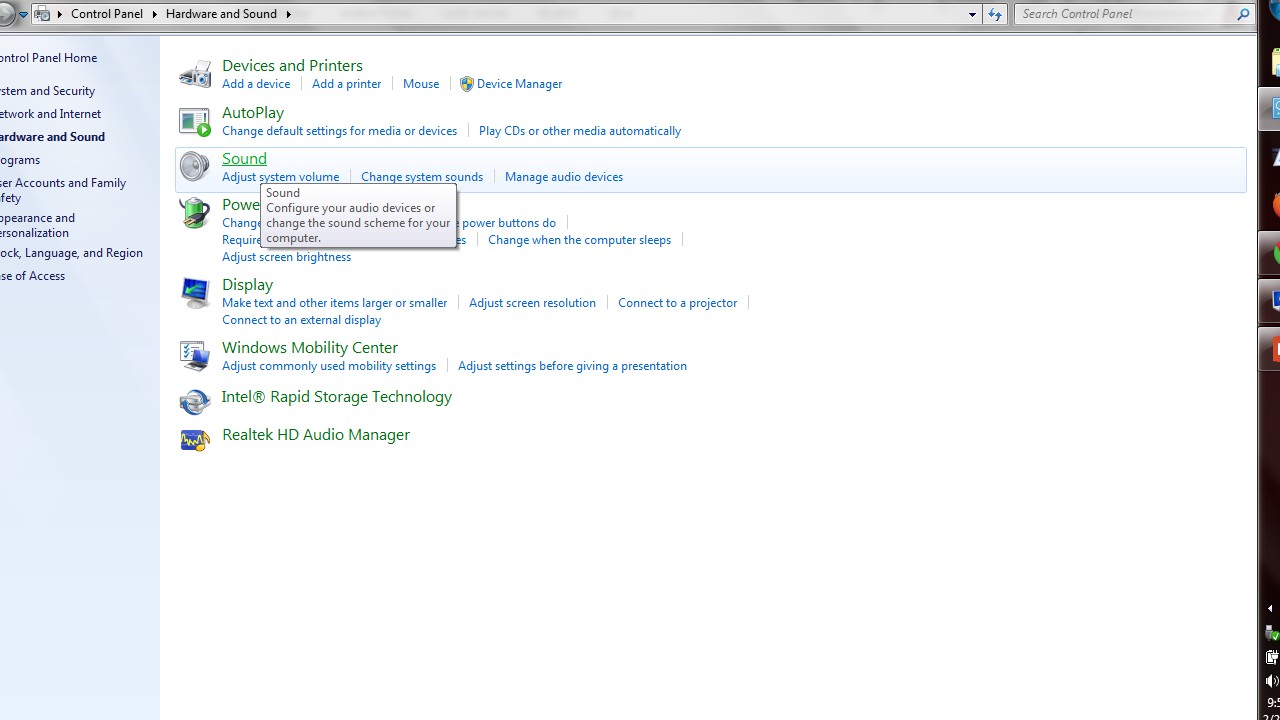This screenshot has width=1280, height=720.
Task: Click the AutoPlay category icon
Action: pos(195,121)
